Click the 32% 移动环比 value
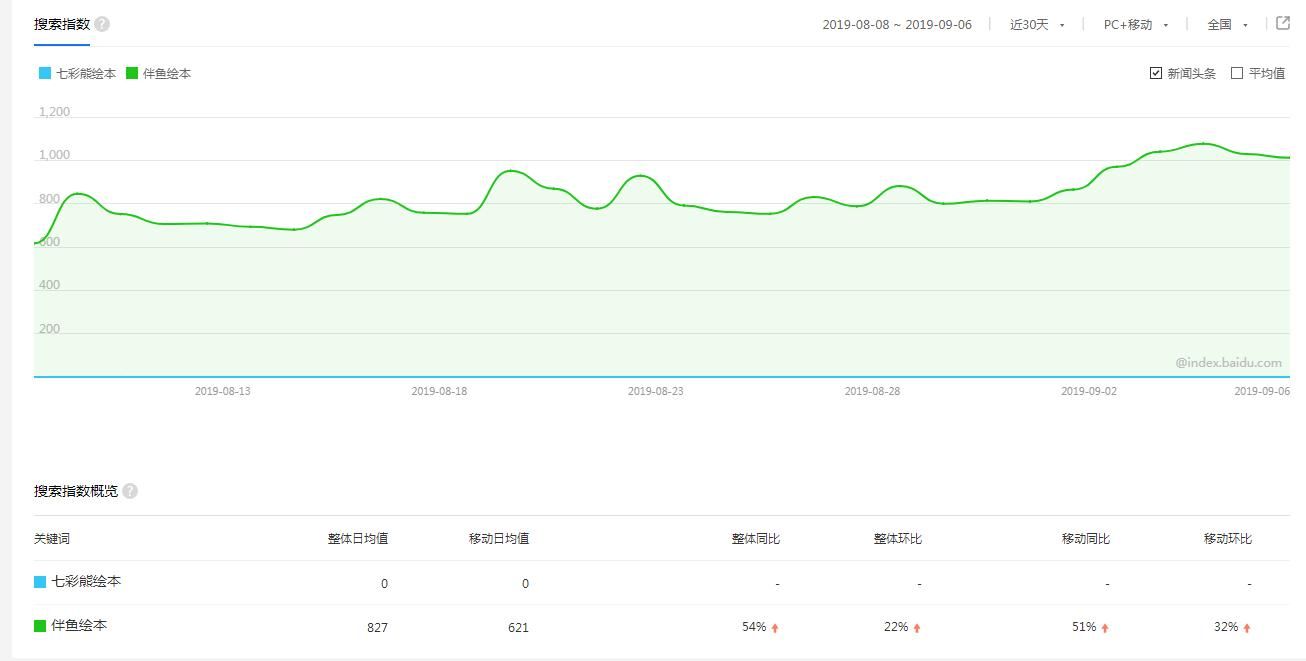This screenshot has width=1306, height=661. pos(1226,628)
